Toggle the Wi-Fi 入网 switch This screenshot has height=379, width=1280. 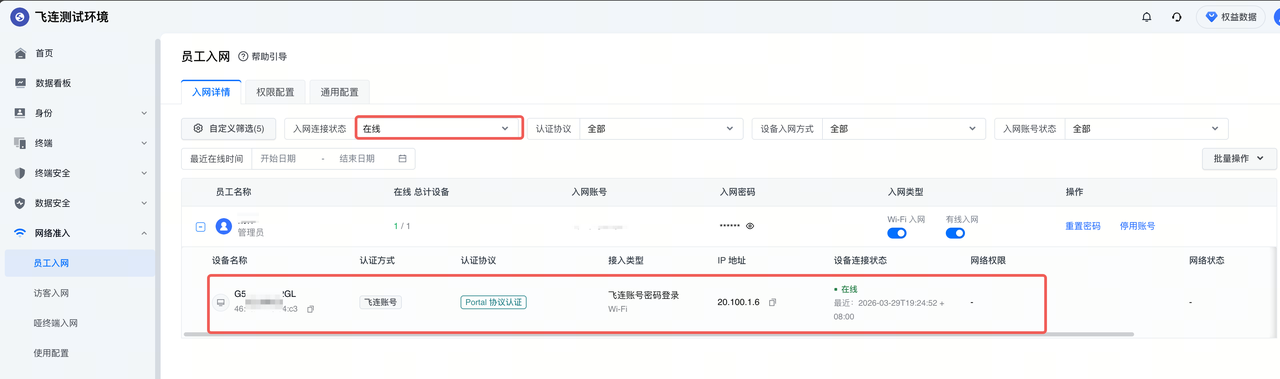tap(897, 233)
